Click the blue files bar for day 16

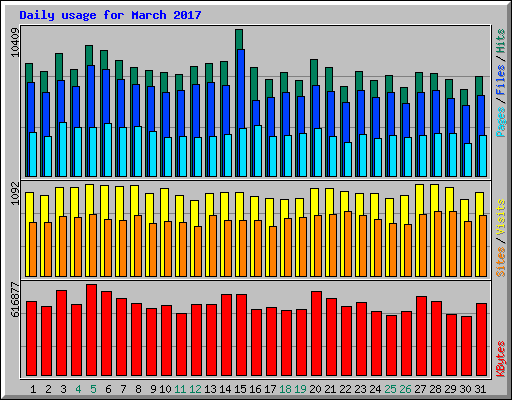click(x=256, y=113)
